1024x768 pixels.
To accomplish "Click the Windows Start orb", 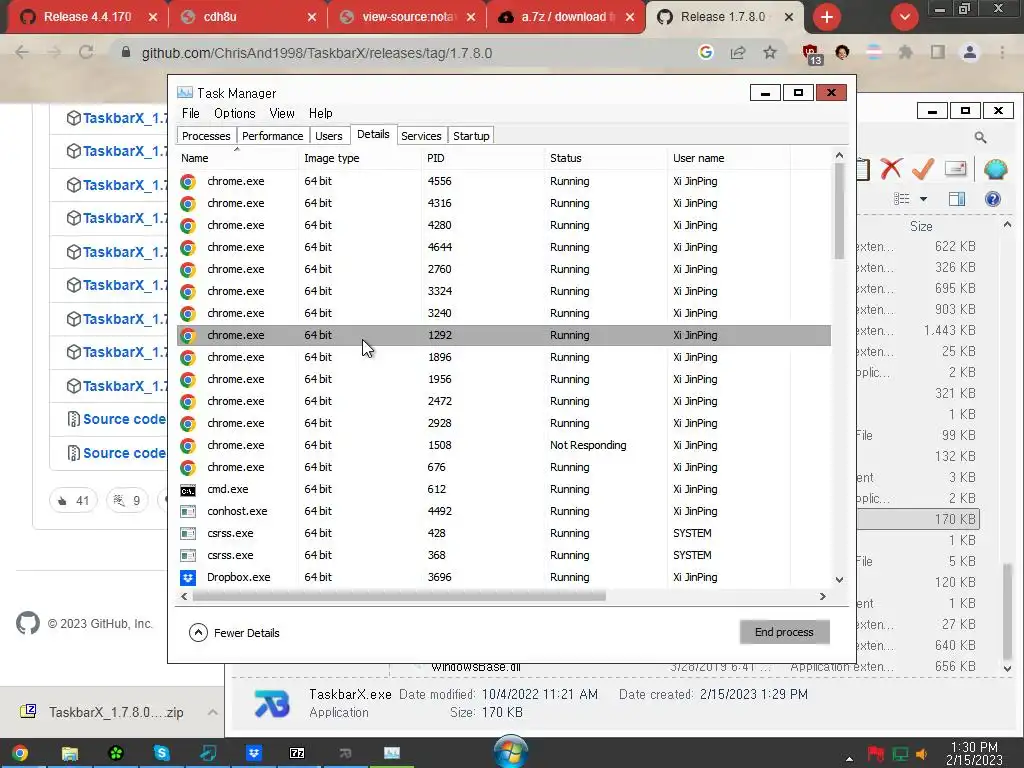I will point(511,751).
